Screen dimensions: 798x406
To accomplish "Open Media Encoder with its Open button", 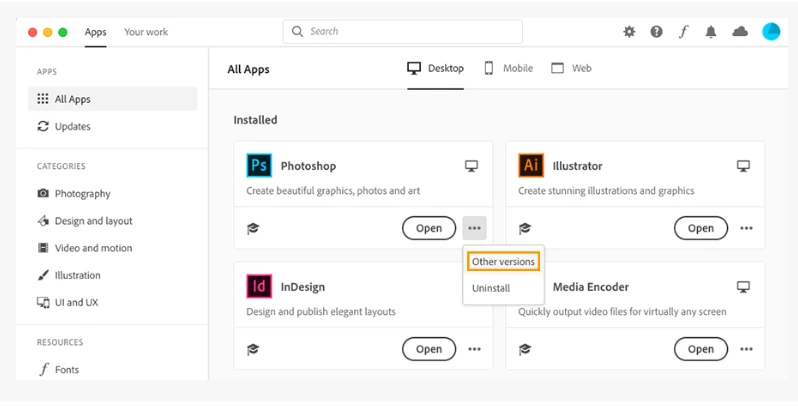I will (x=701, y=349).
